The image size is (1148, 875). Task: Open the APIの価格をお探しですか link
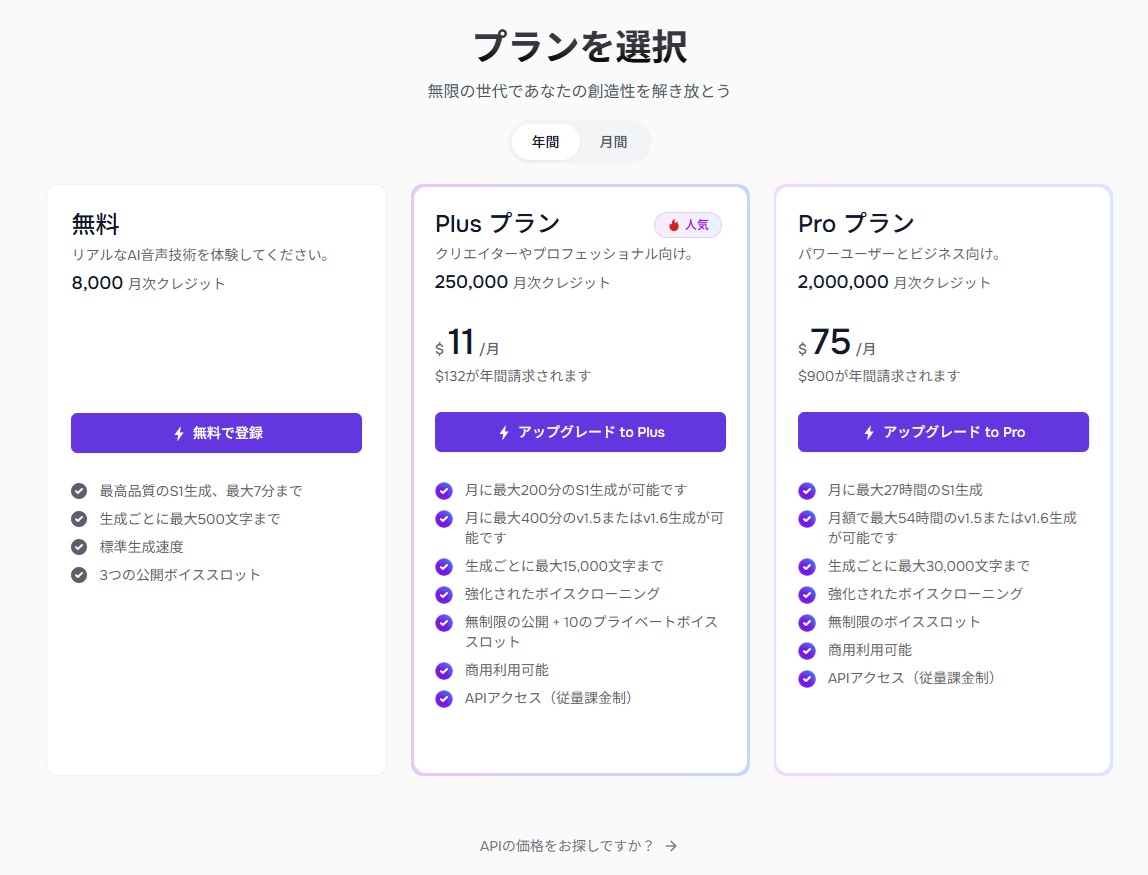567,846
